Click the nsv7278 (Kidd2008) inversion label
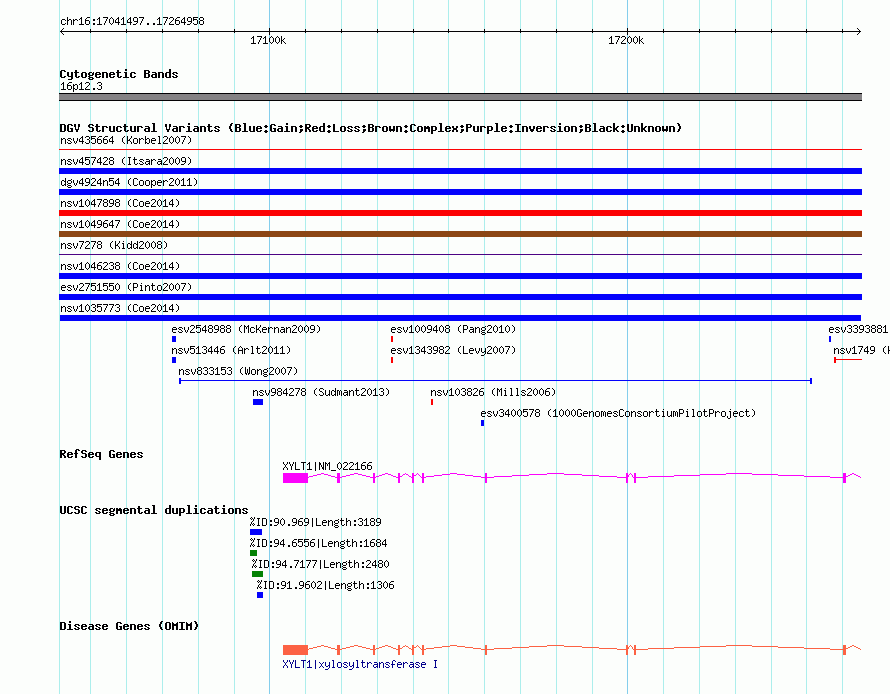Screen dimensions: 890x694 click(x=114, y=245)
